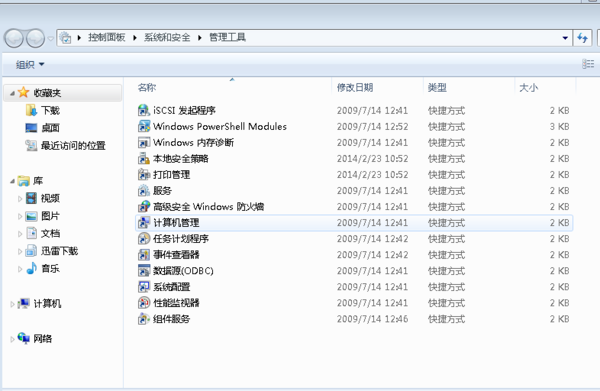
Task: Expand the 迅雷下载 library node
Action: click(x=20, y=251)
